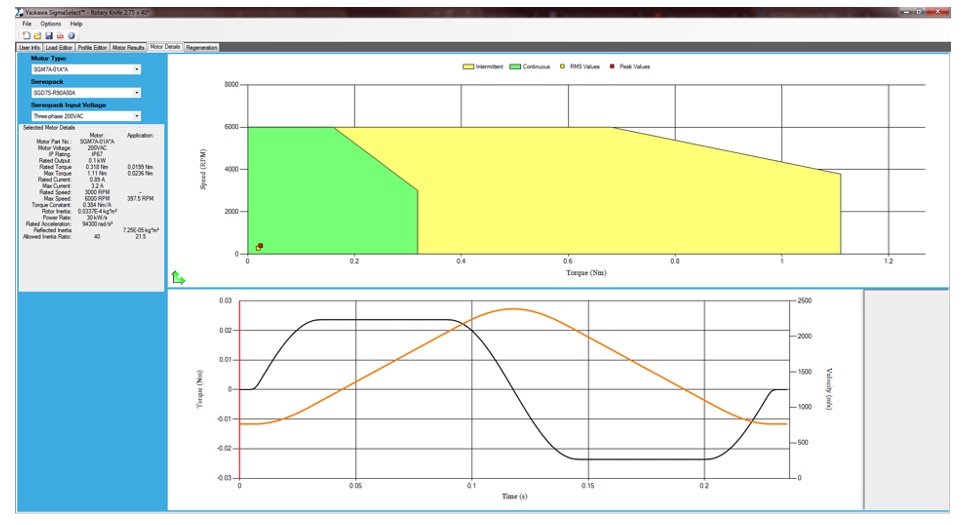
Task: Click the '397.5 RPM' application speed value
Action: pyautogui.click(x=140, y=199)
